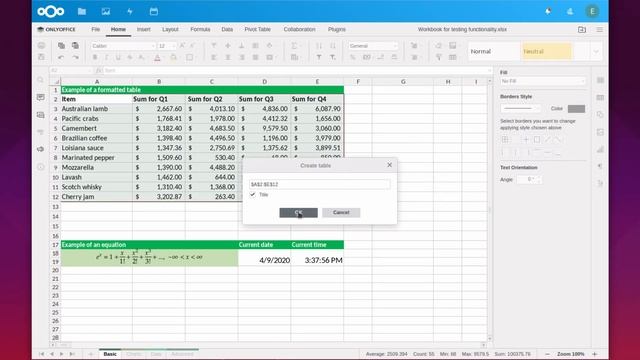Screen dimensions: 640x360
Task: Align text right in toolbar
Action: click(x=242, y=58)
